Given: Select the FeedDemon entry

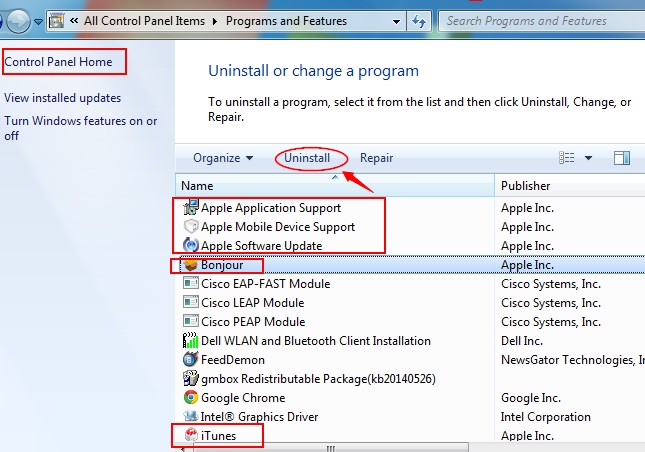Looking at the screenshot, I should tap(232, 359).
